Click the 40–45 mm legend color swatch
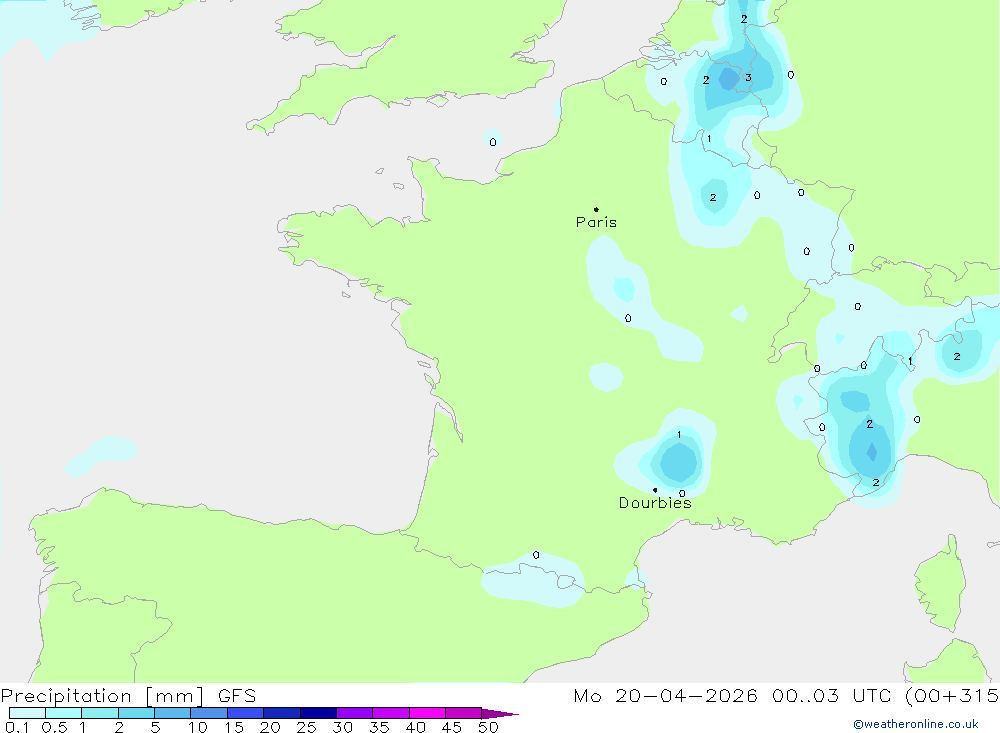 (x=427, y=713)
